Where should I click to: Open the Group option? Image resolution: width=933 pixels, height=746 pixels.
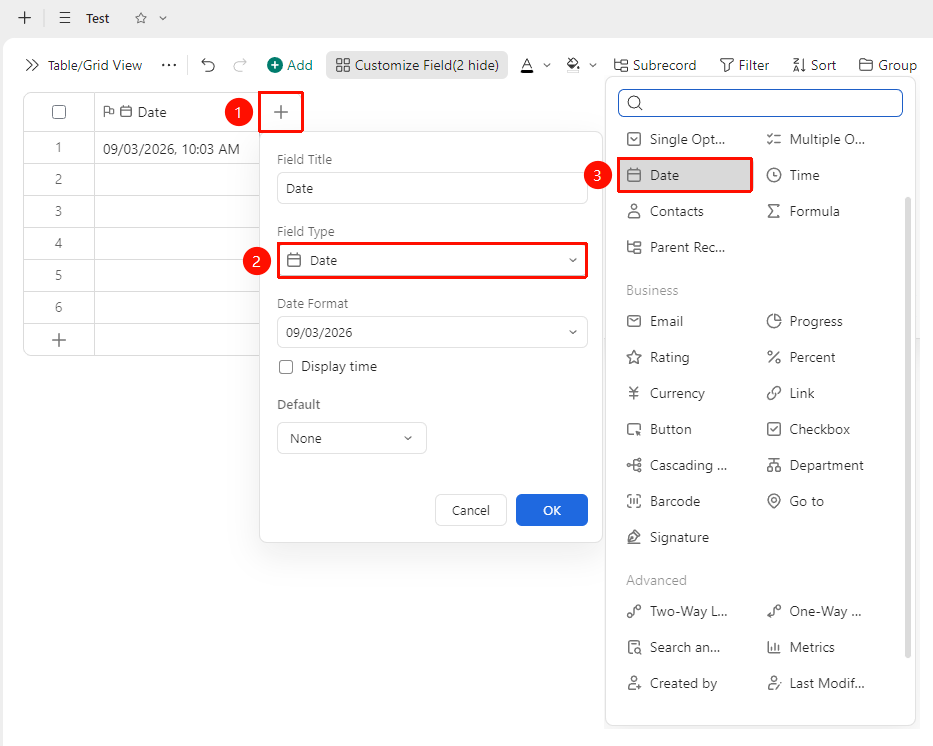[x=888, y=65]
